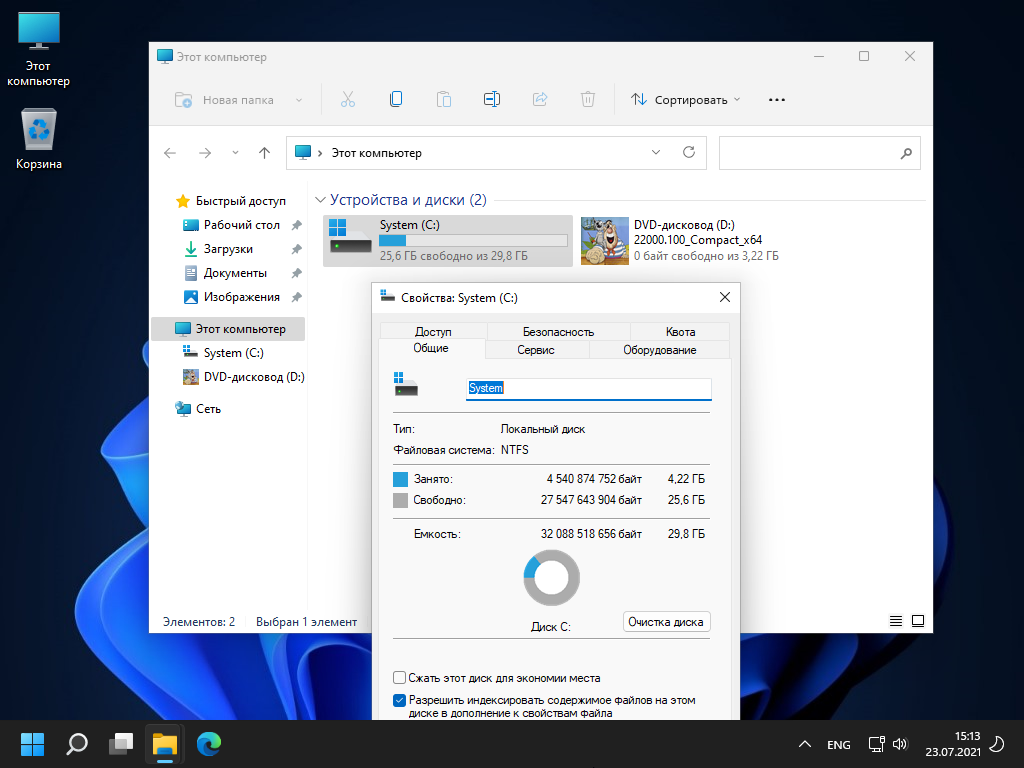1024x768 pixels.
Task: Click the volume speaker tray icon
Action: (x=900, y=744)
